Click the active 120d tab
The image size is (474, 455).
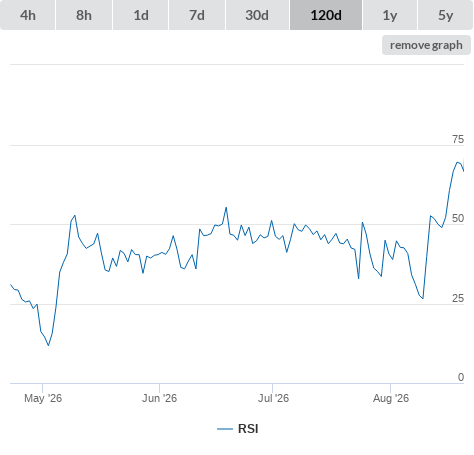coord(326,15)
